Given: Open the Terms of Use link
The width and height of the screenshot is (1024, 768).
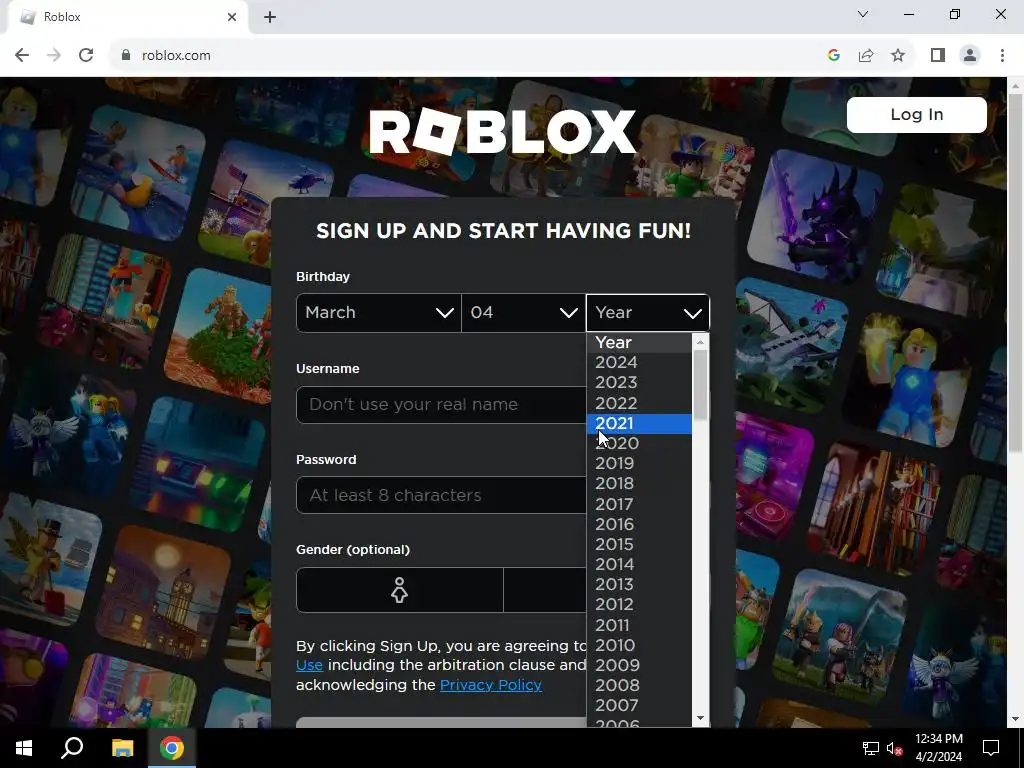Looking at the screenshot, I should (309, 665).
